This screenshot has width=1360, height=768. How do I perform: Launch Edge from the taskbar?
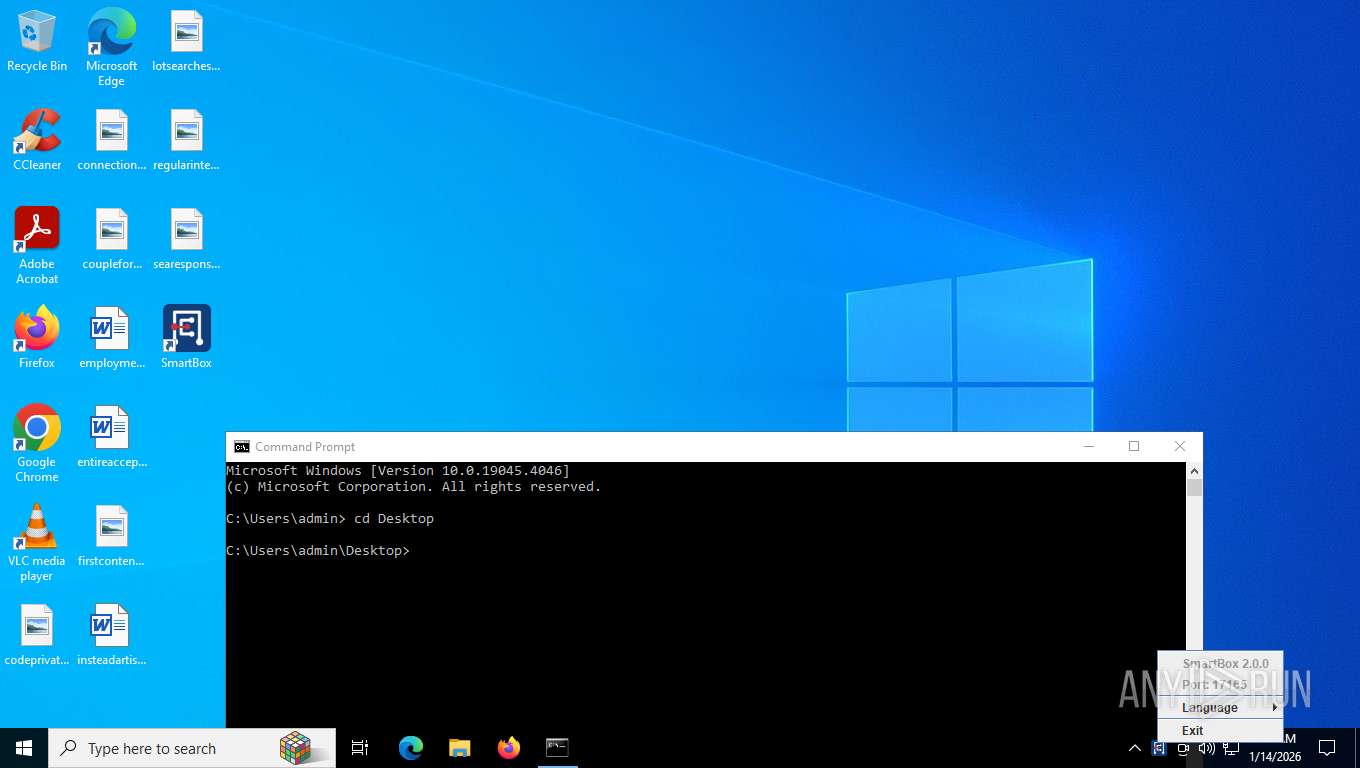410,748
